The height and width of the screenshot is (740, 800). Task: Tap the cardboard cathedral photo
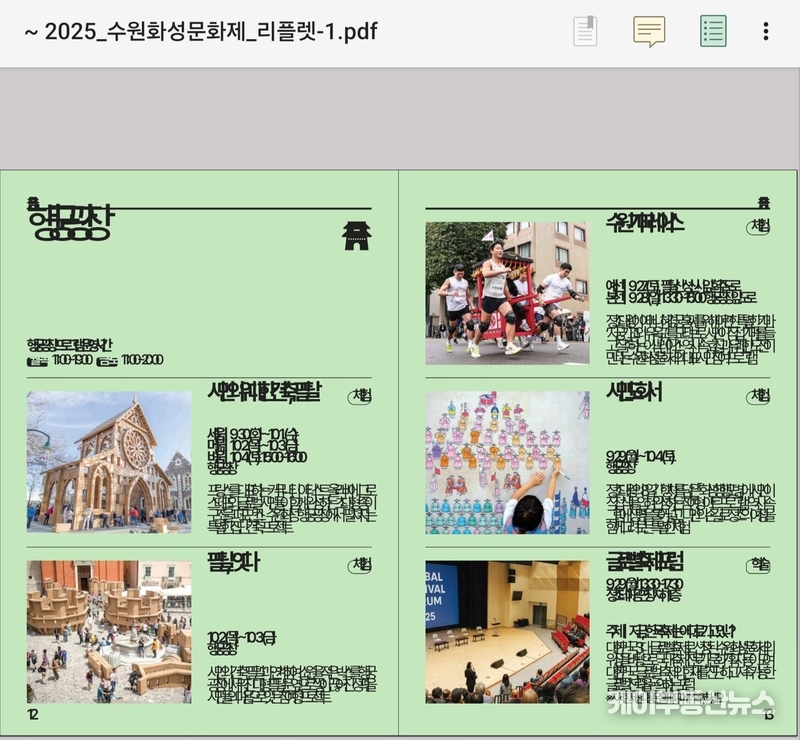click(109, 462)
